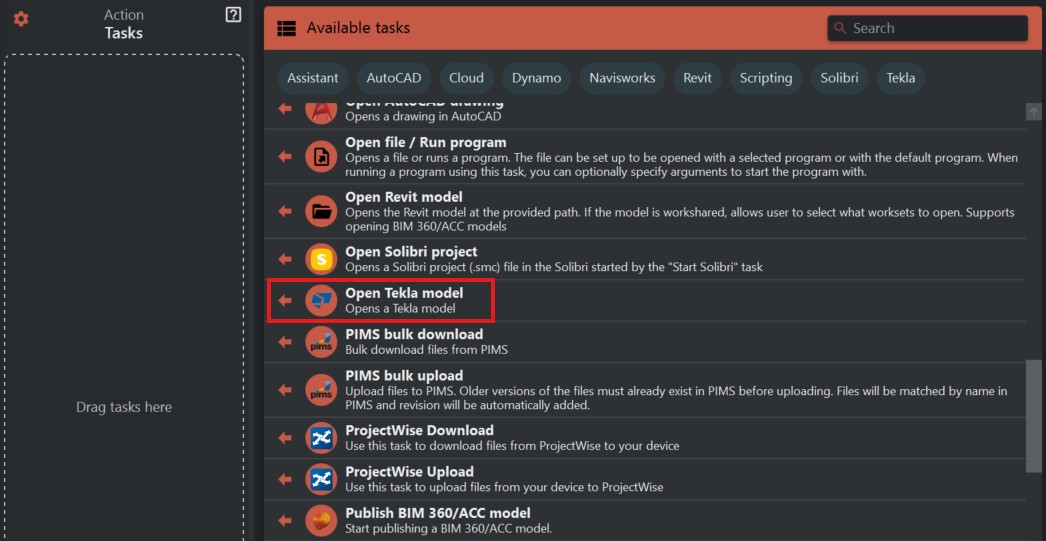Screen dimensions: 1046x541
Task: Click the settings gear icon
Action: click(21, 19)
